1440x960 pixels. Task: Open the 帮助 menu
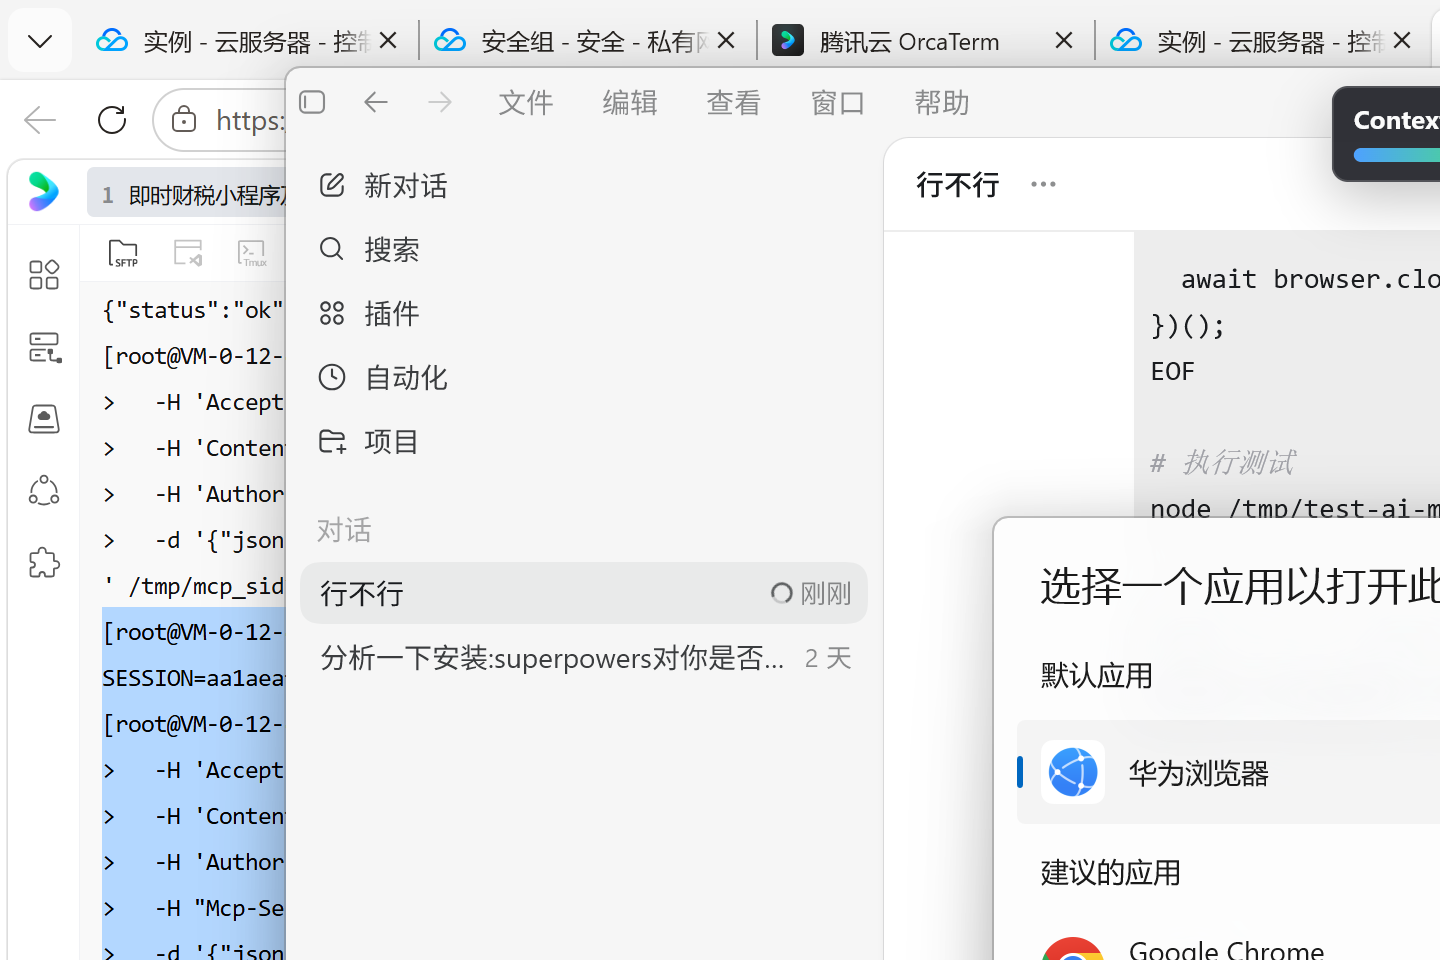[942, 102]
